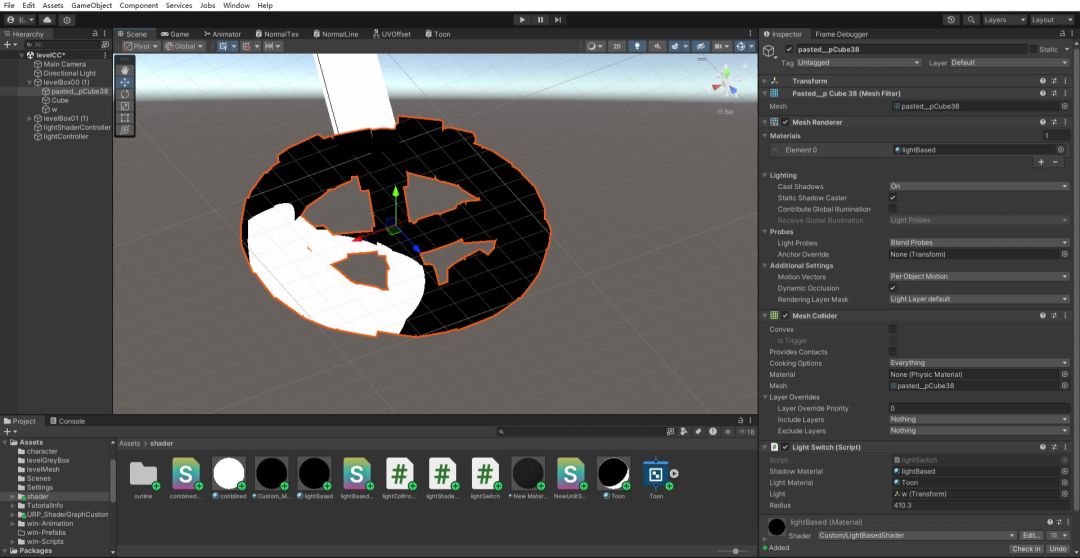Open the Layers dropdown in top bar

point(1005,20)
